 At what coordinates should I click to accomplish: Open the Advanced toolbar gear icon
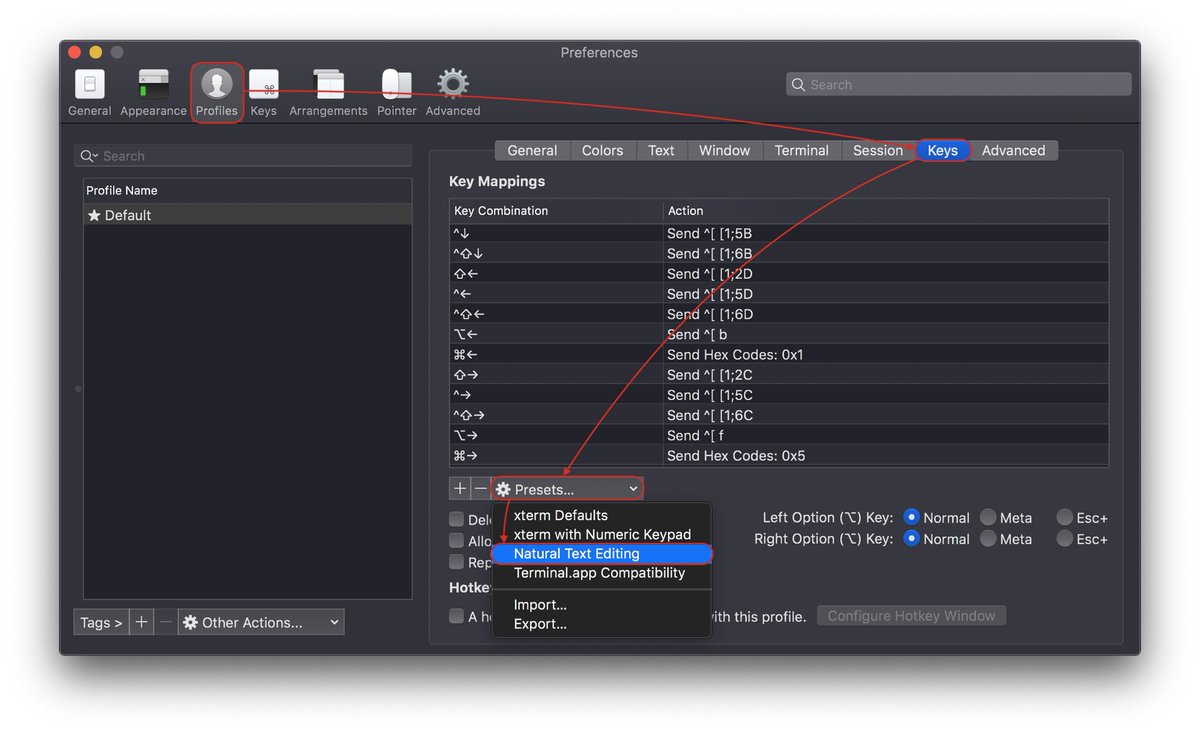pos(453,84)
